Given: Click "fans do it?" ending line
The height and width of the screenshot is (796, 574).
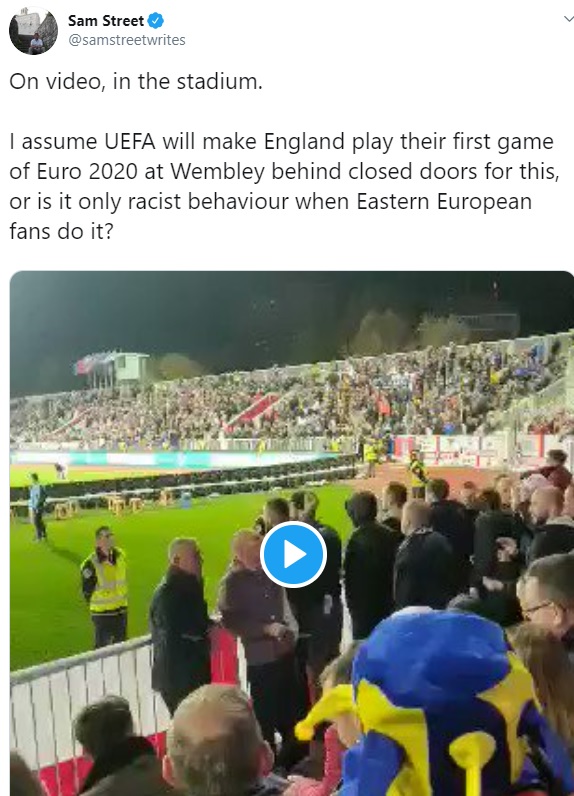Looking at the screenshot, I should [61, 231].
